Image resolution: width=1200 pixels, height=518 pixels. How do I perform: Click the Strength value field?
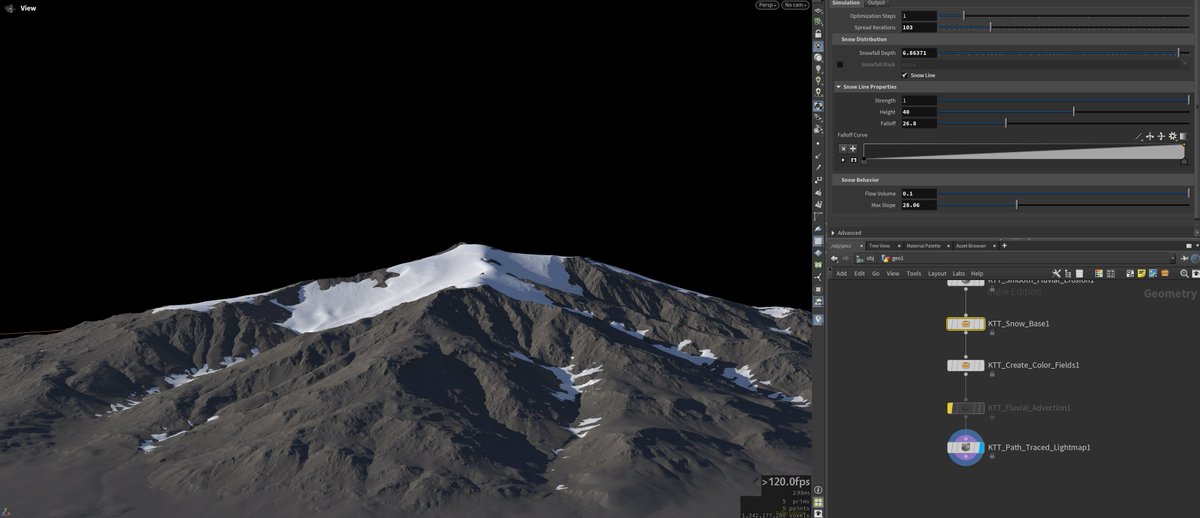tap(919, 100)
